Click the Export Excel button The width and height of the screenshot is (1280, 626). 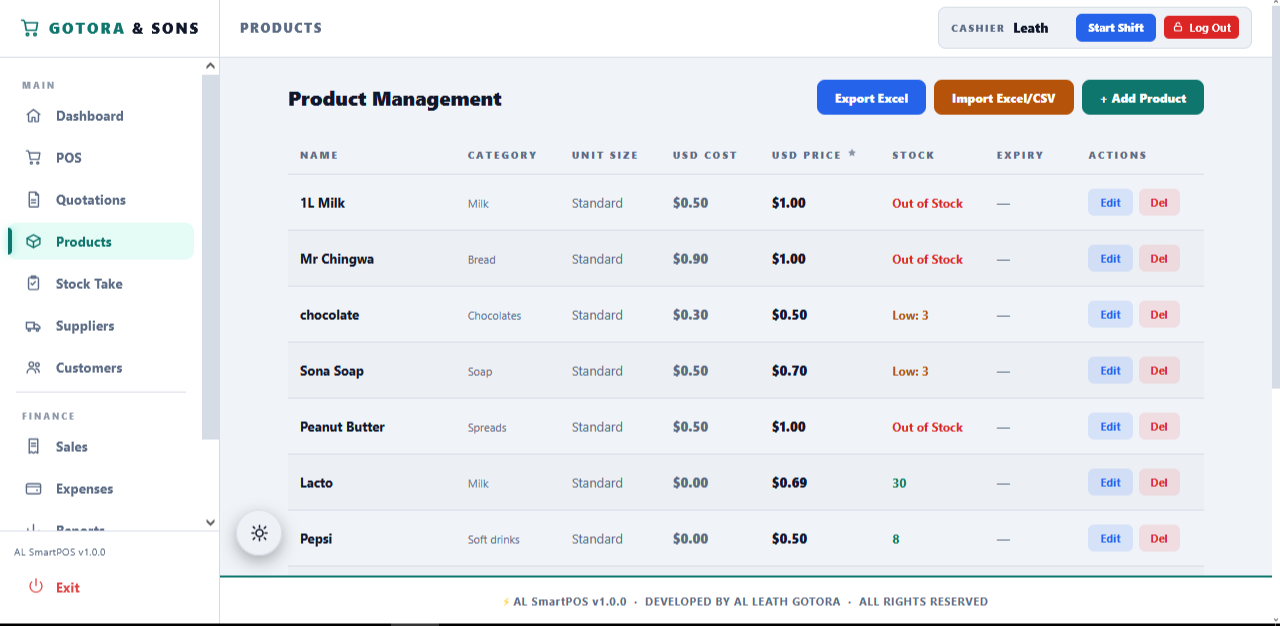coord(871,98)
